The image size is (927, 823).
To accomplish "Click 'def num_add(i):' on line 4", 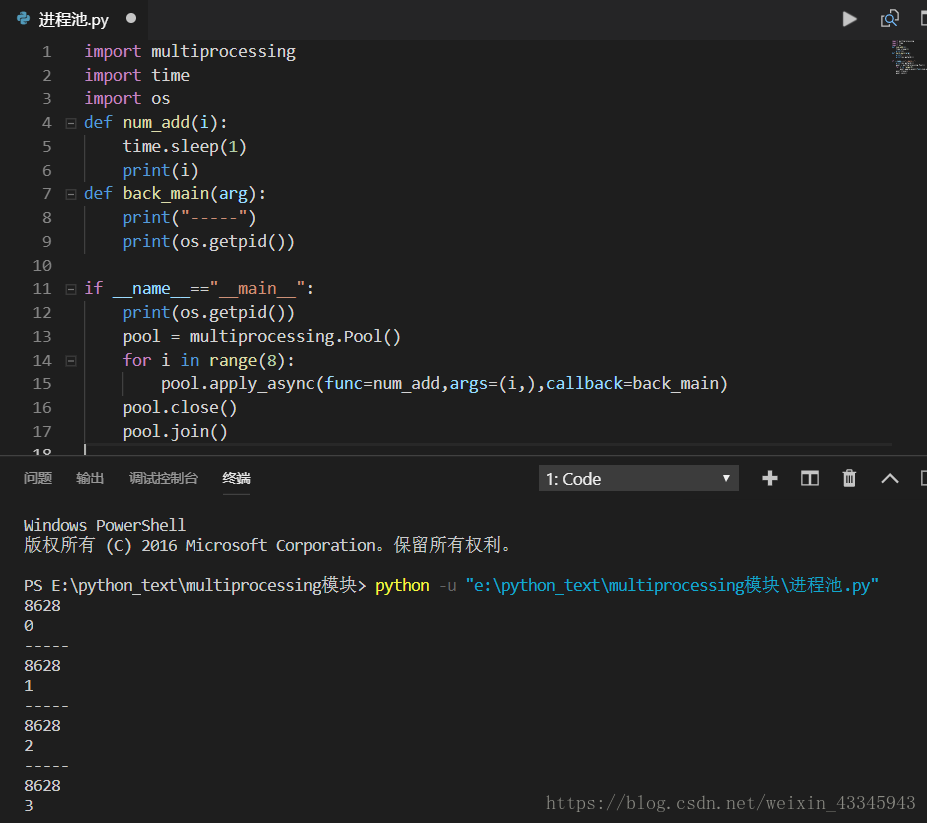I will (155, 123).
